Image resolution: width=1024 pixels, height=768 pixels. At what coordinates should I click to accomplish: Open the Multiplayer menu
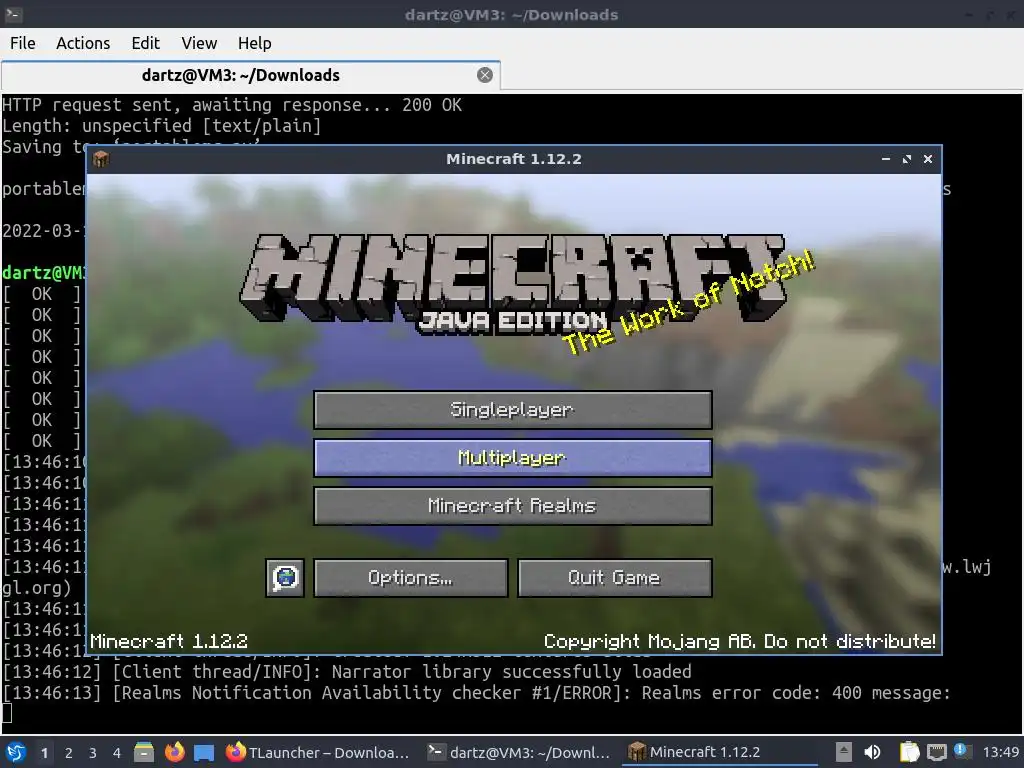point(513,457)
